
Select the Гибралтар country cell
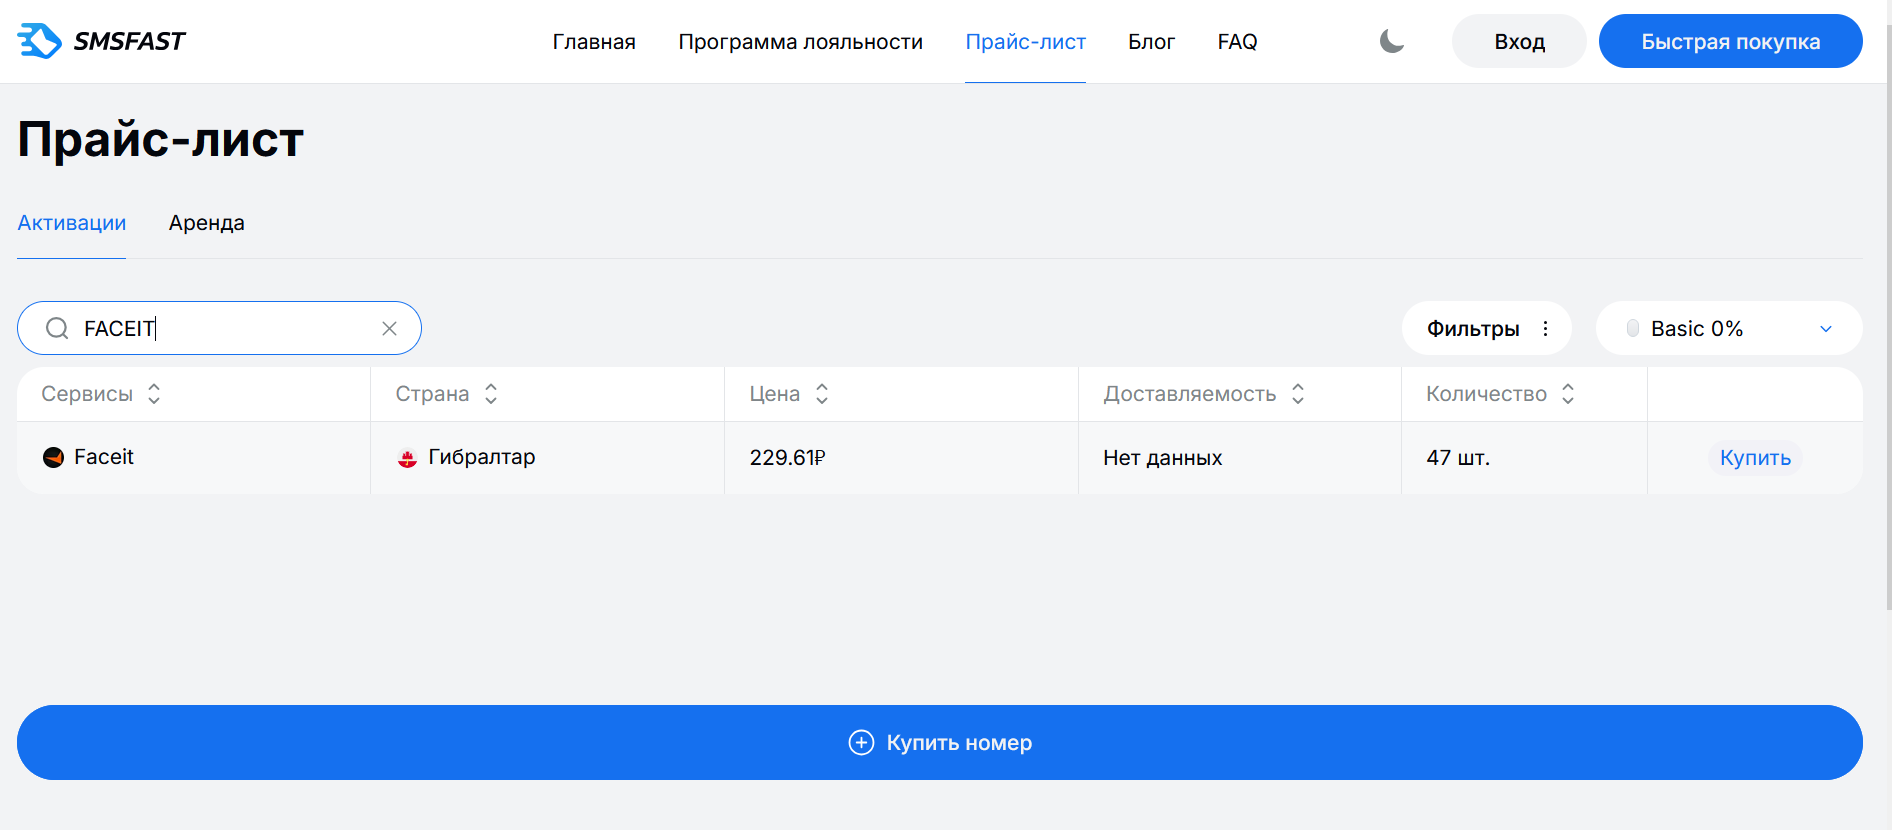pos(547,458)
